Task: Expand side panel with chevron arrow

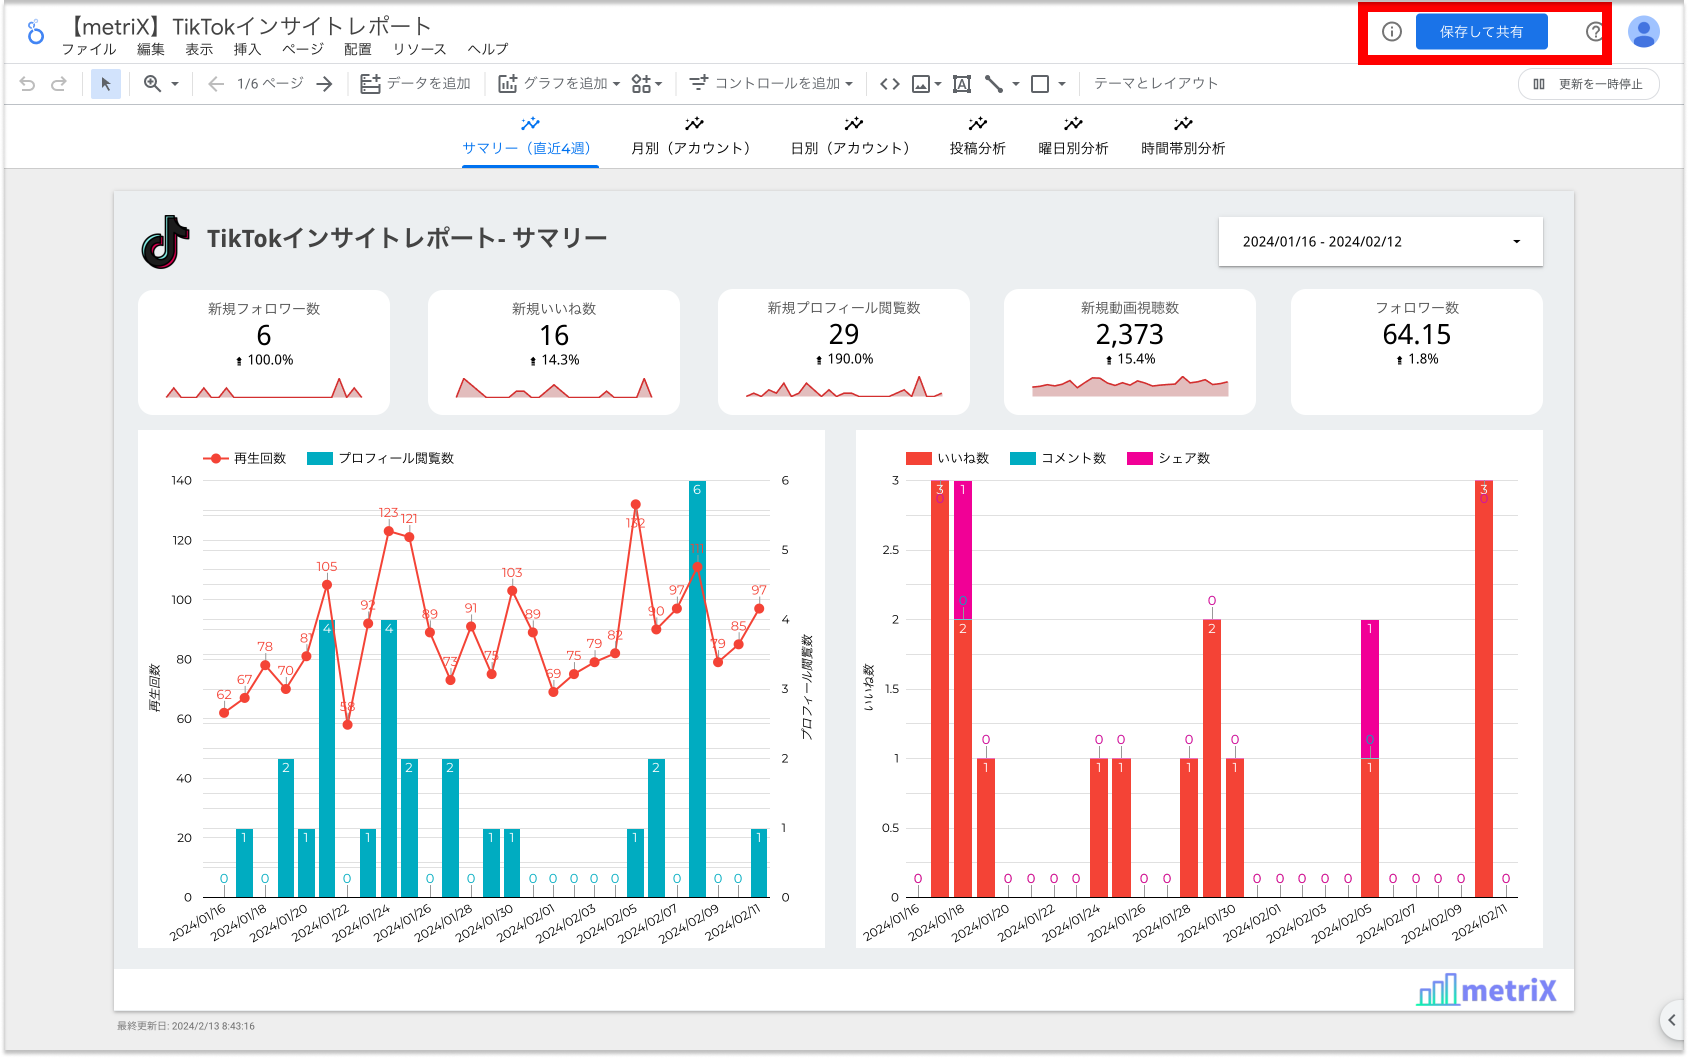Action: click(x=1672, y=1020)
